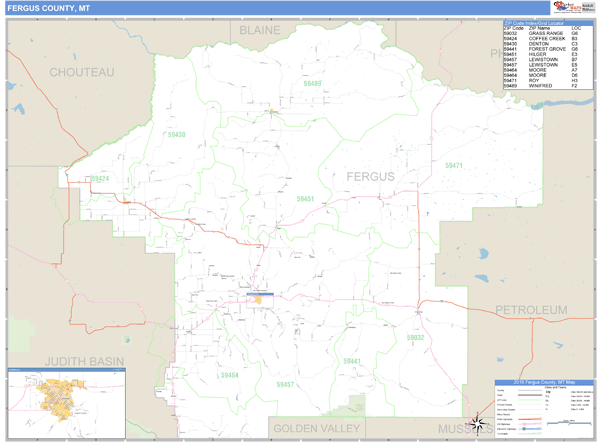This screenshot has height=442, width=600.
Task: Select the 2016 Fergus County legend title
Action: coord(543,383)
